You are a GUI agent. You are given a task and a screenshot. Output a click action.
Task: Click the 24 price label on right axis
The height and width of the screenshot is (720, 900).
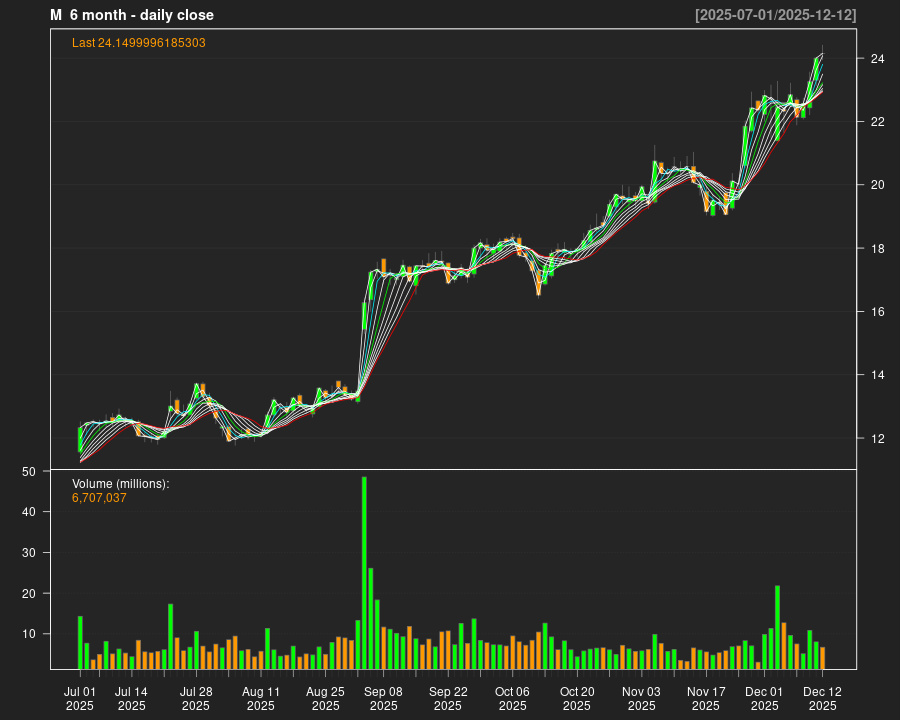click(x=877, y=59)
